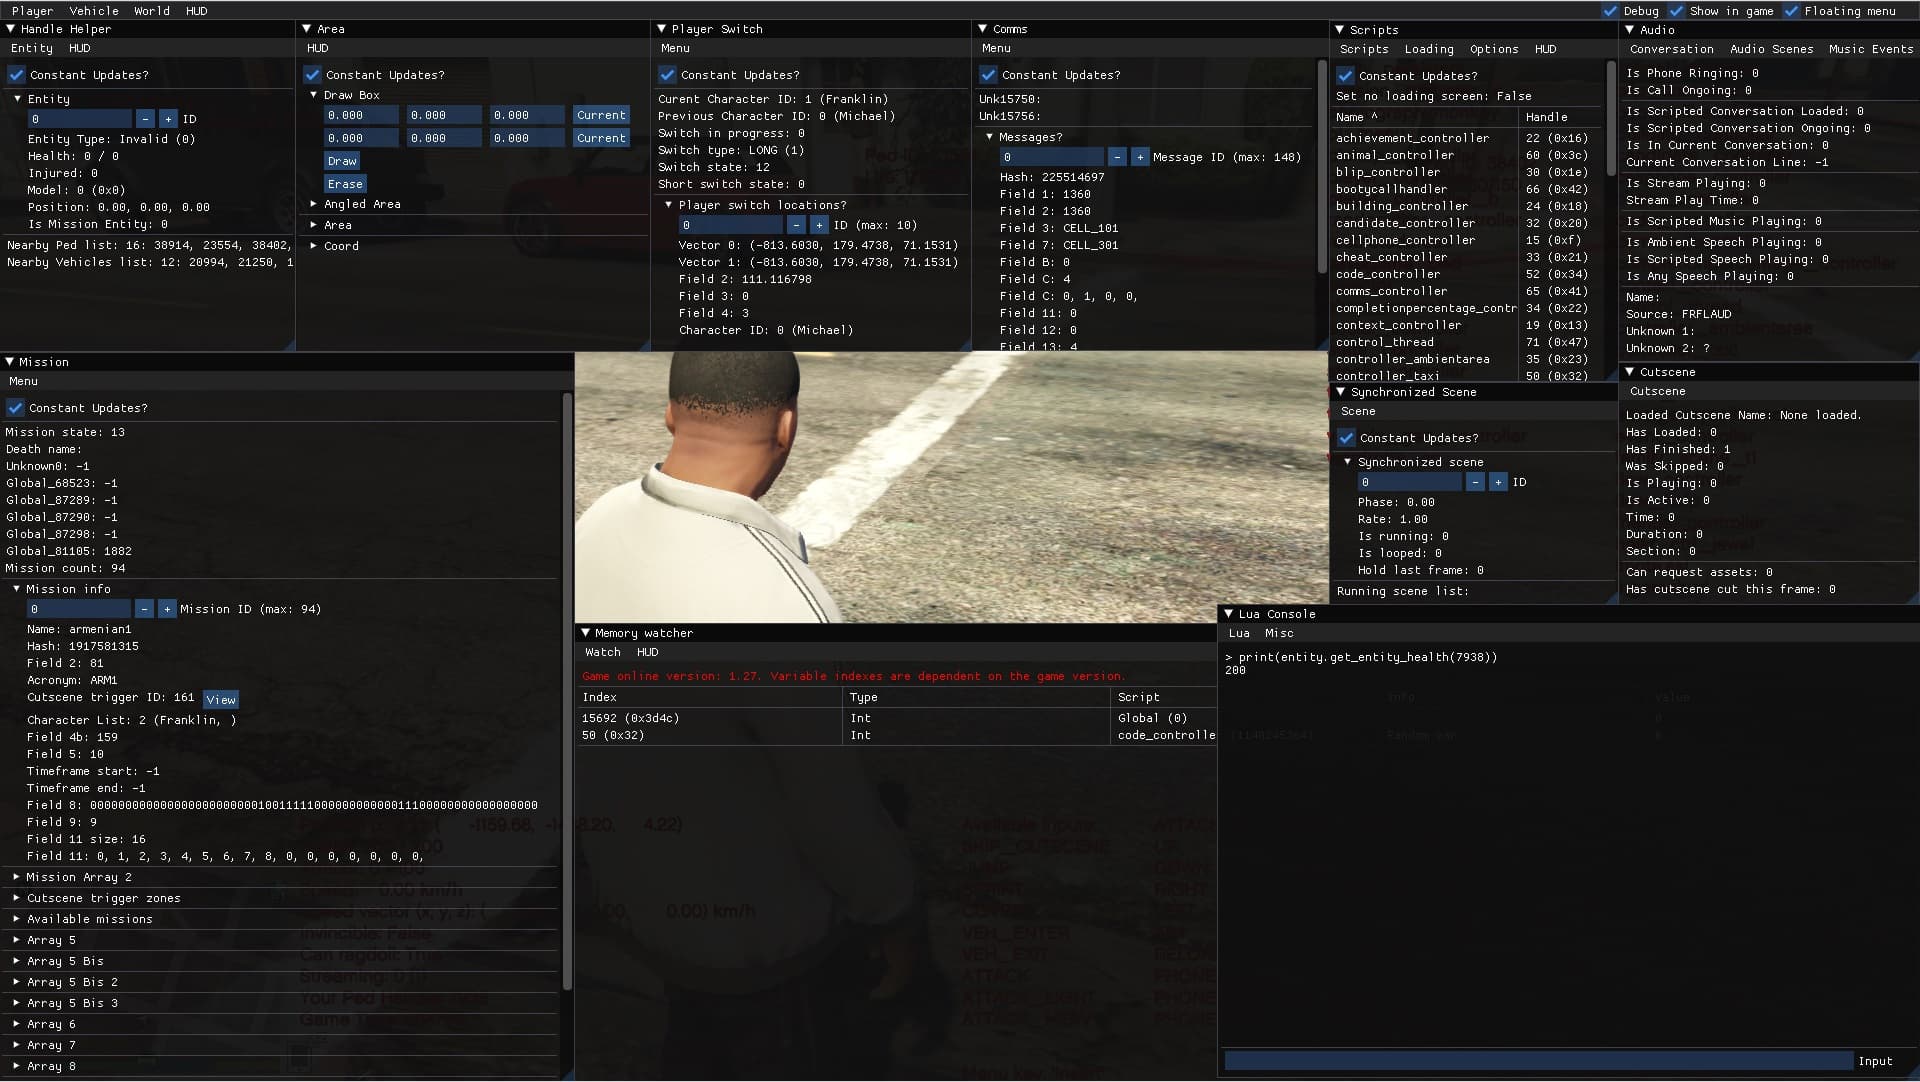Click the Lua Console input field
The height and width of the screenshot is (1082, 1920).
[x=1538, y=1061]
